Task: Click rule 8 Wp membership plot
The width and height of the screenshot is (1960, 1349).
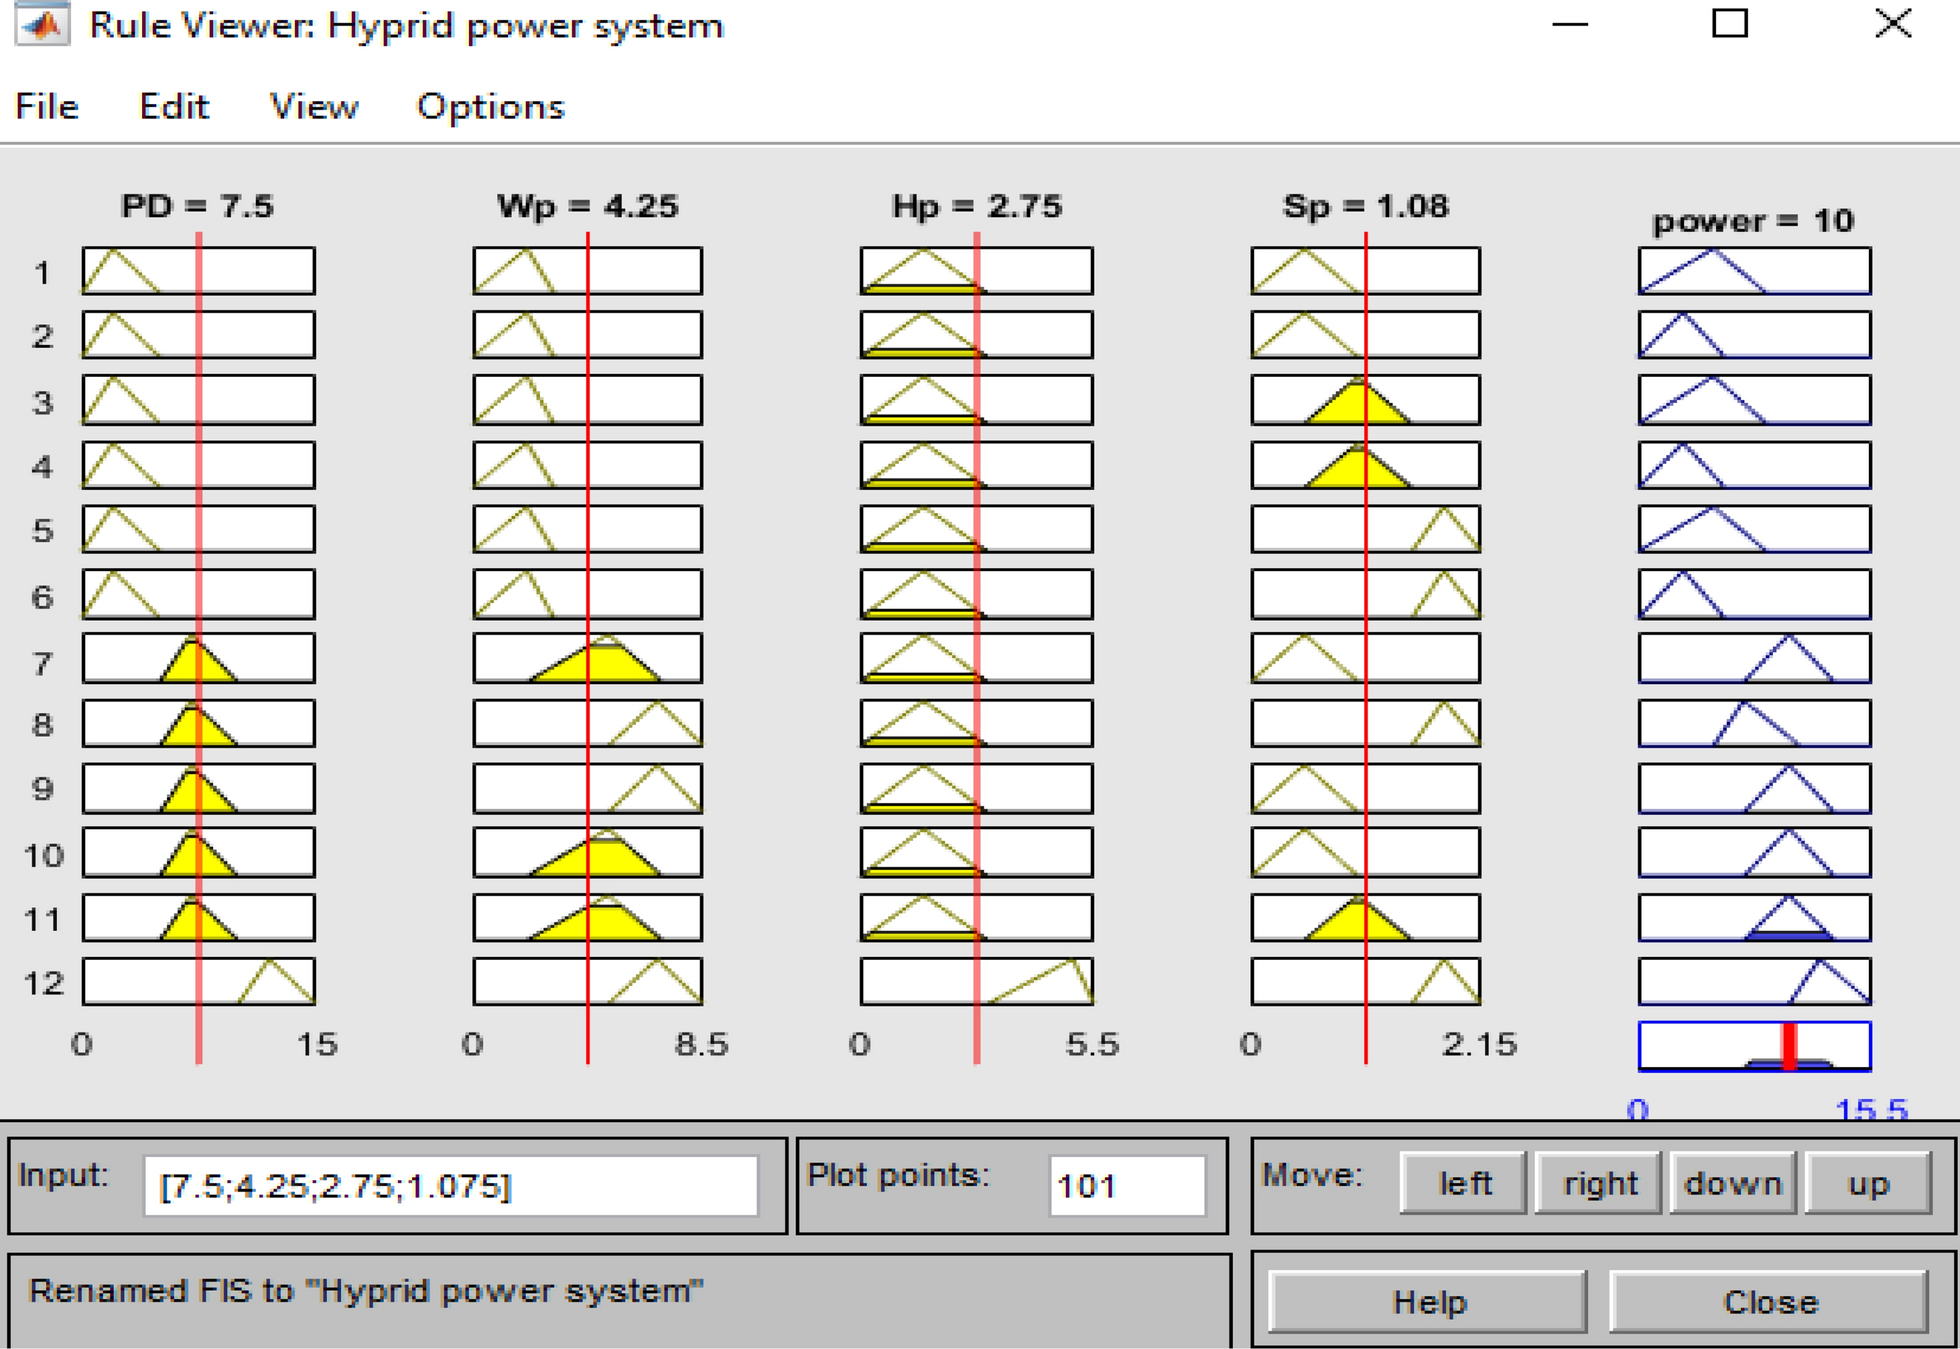Action: (588, 723)
